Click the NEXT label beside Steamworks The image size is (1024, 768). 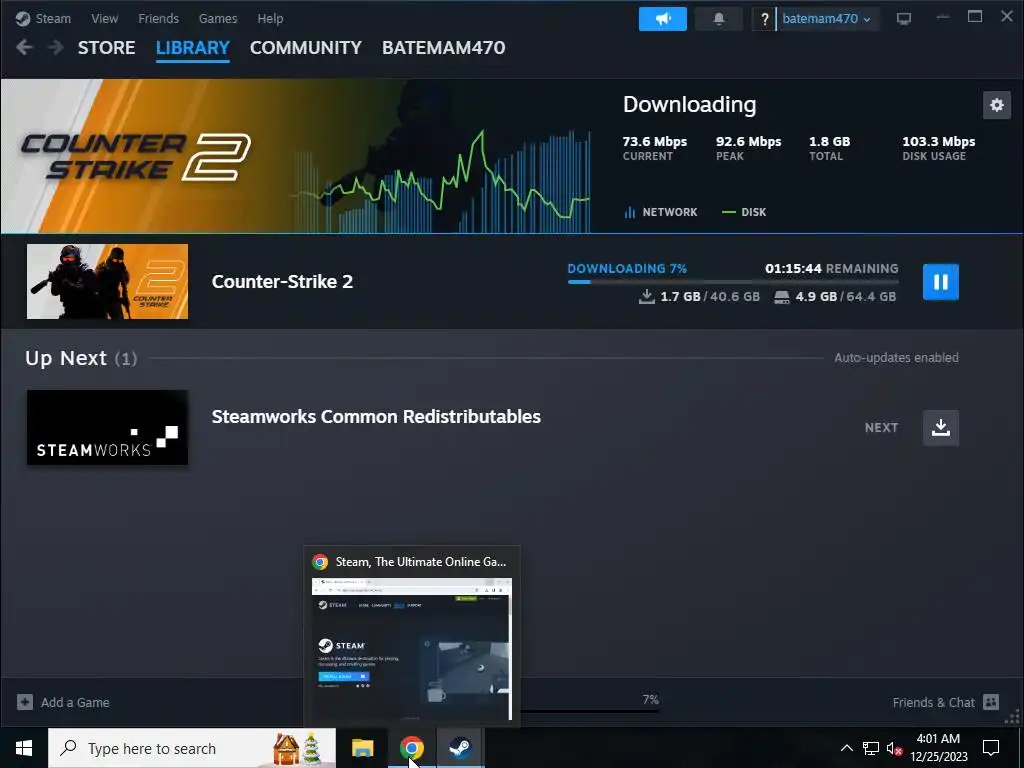pos(881,428)
